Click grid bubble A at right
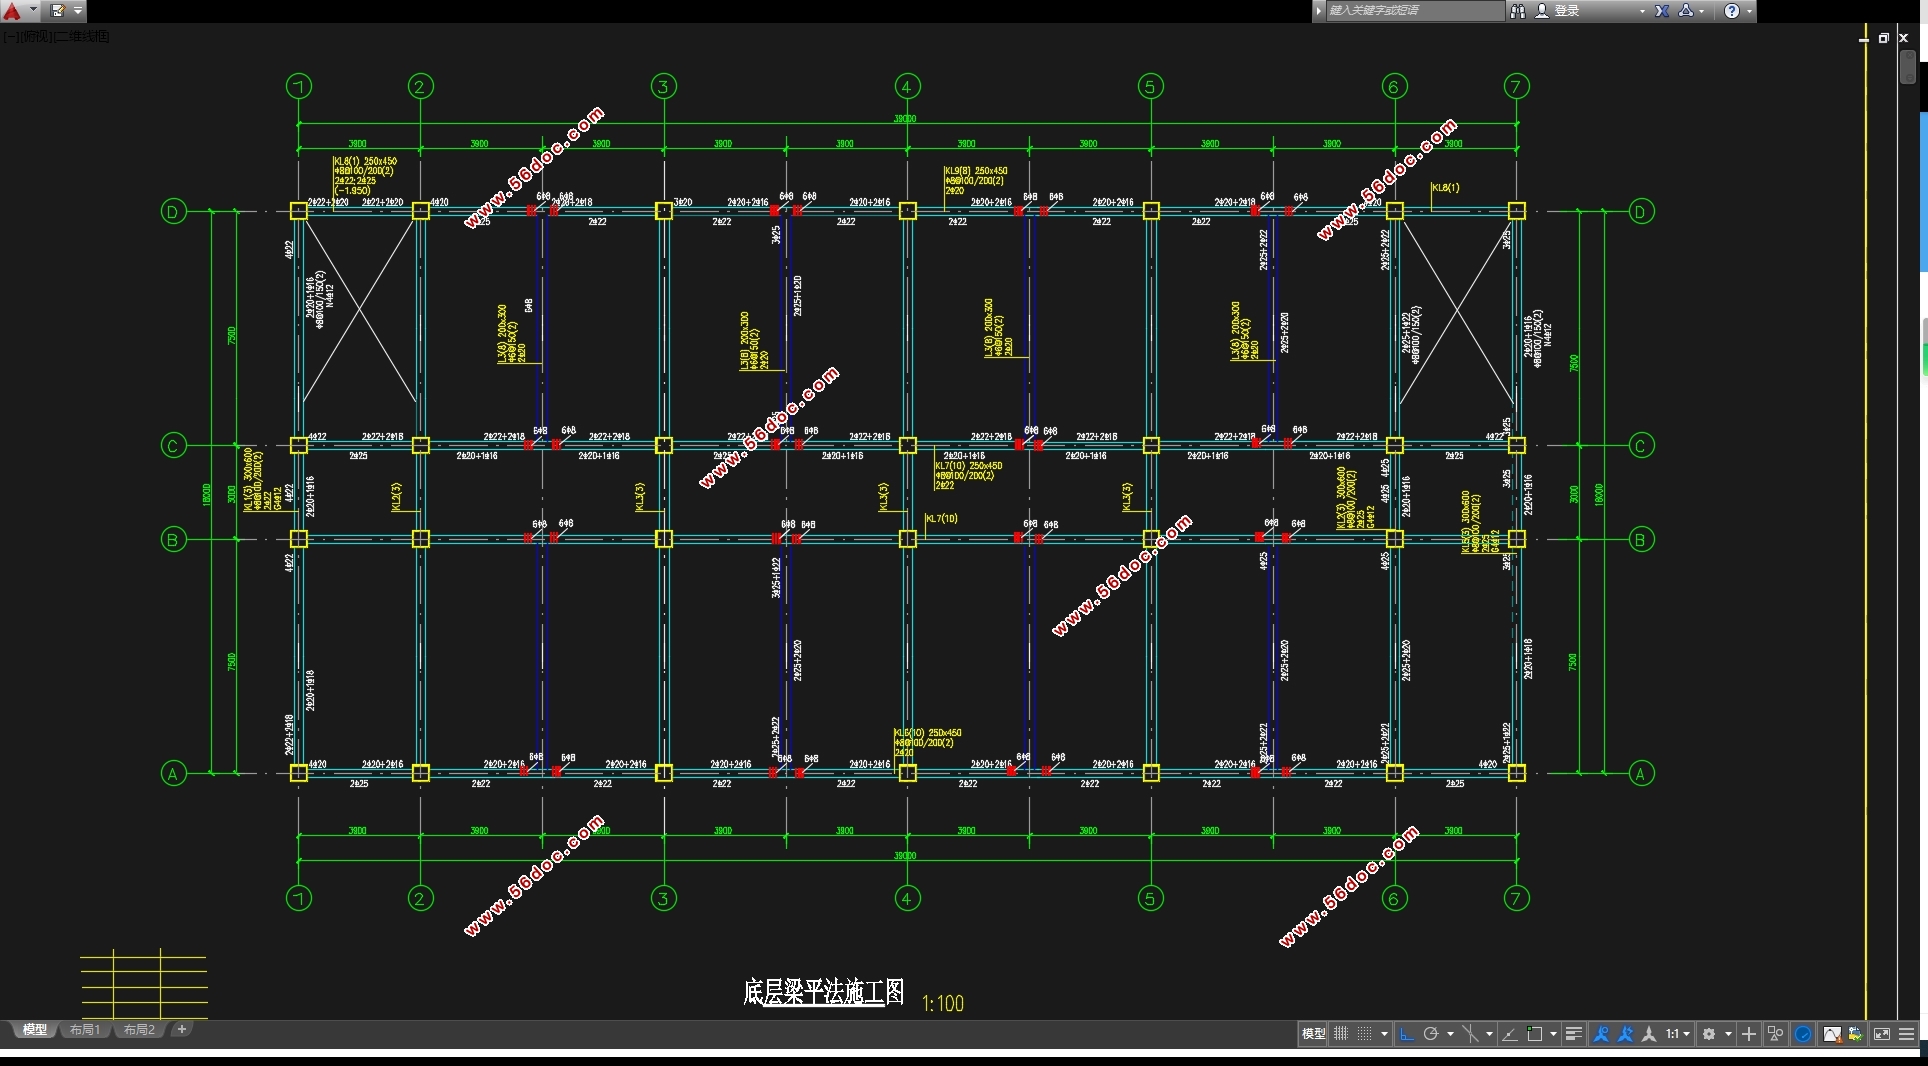Image resolution: width=1928 pixels, height=1066 pixels. point(1641,773)
